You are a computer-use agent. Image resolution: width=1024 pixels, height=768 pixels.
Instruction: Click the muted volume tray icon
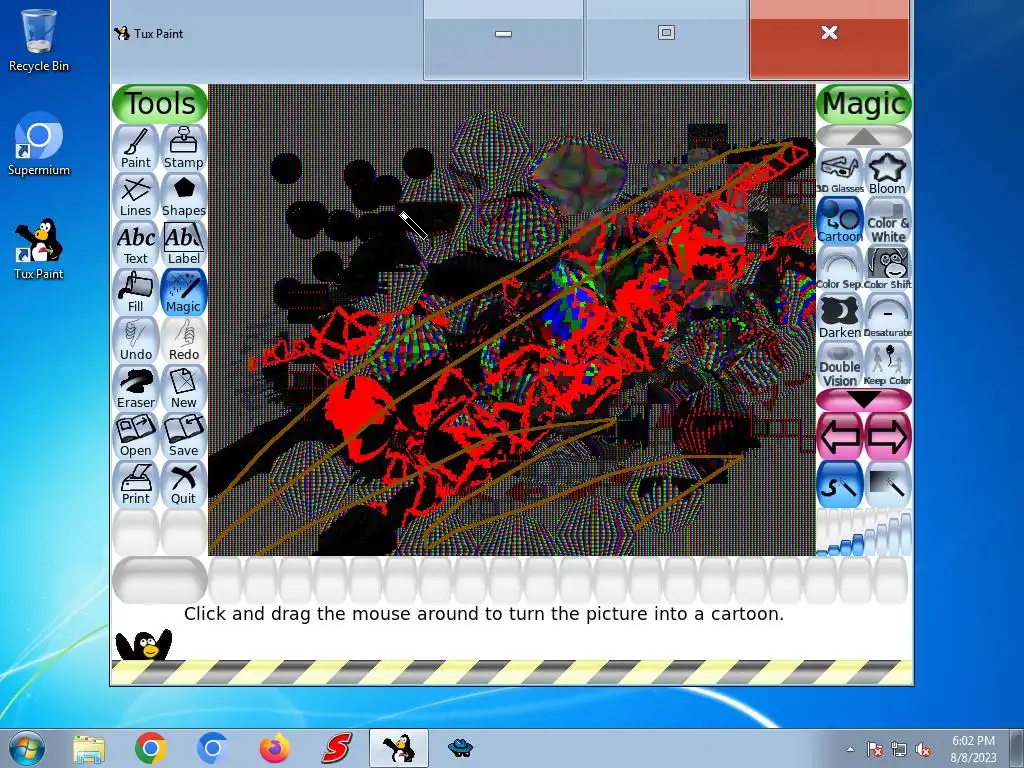coord(923,749)
